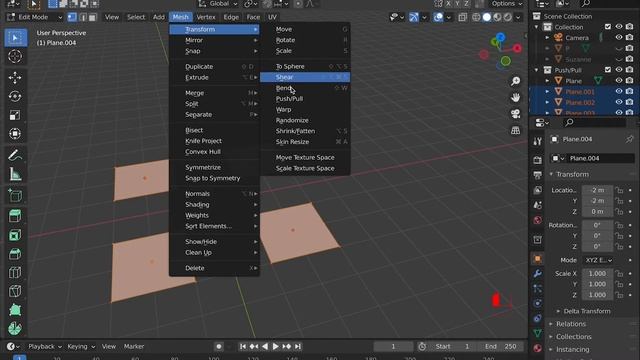Select the Spin tool

tap(16, 329)
